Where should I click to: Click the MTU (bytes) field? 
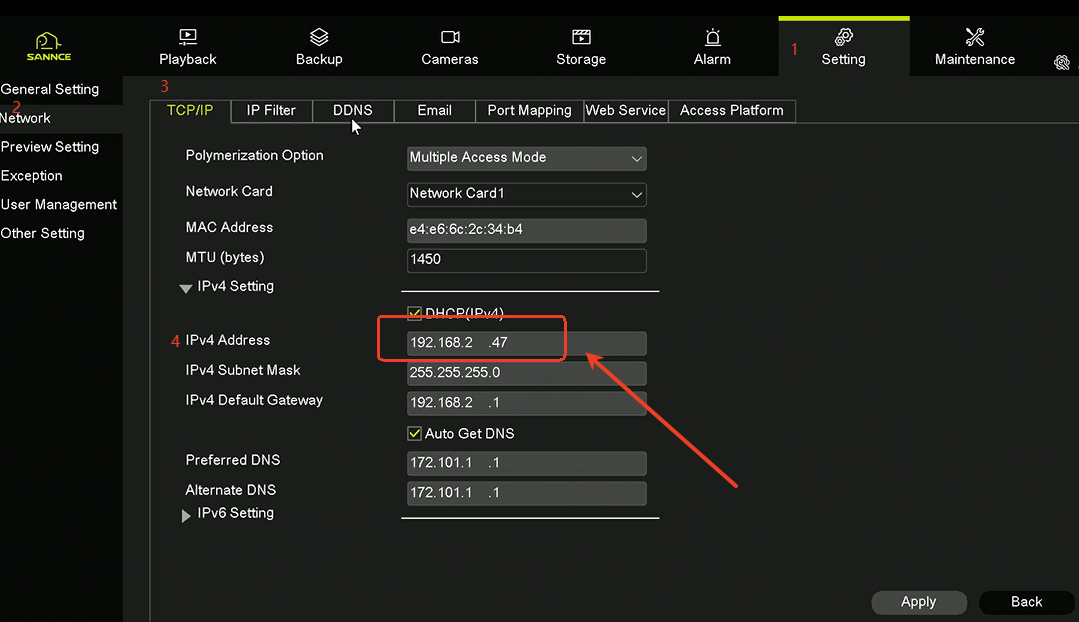pos(526,260)
